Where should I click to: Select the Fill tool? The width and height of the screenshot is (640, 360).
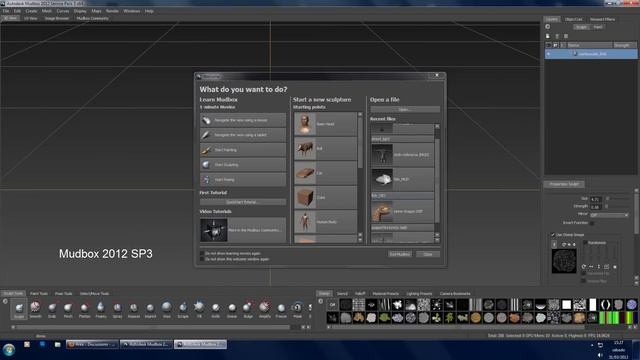click(x=199, y=309)
